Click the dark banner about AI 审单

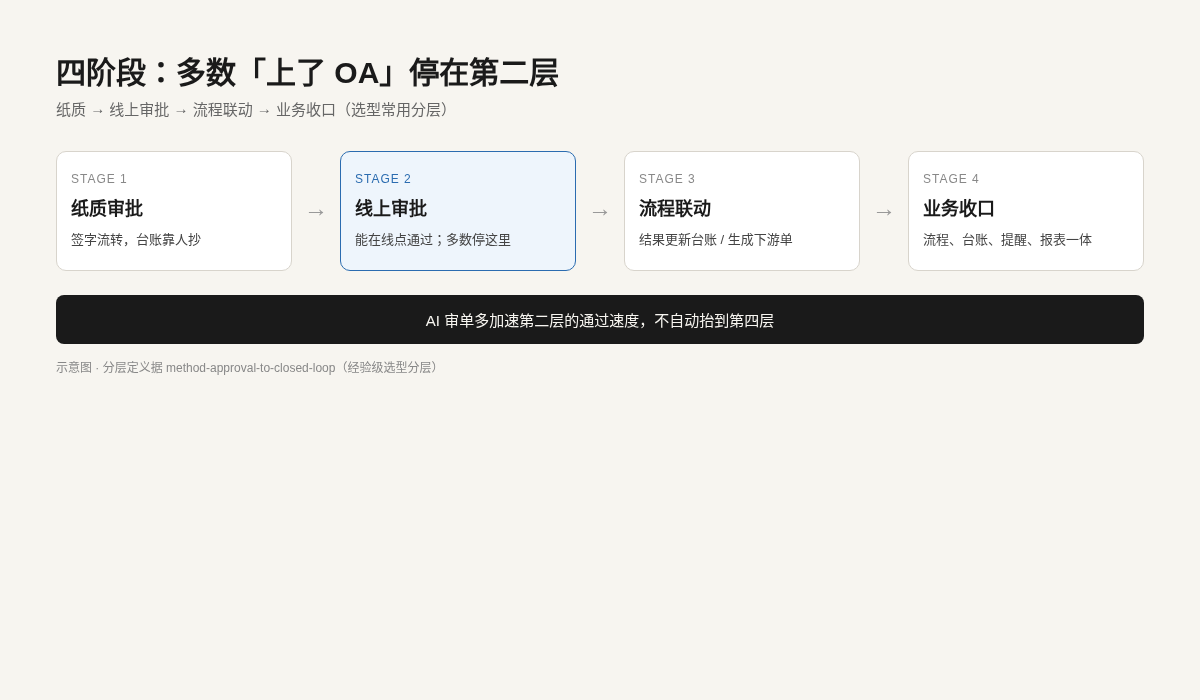tap(600, 320)
